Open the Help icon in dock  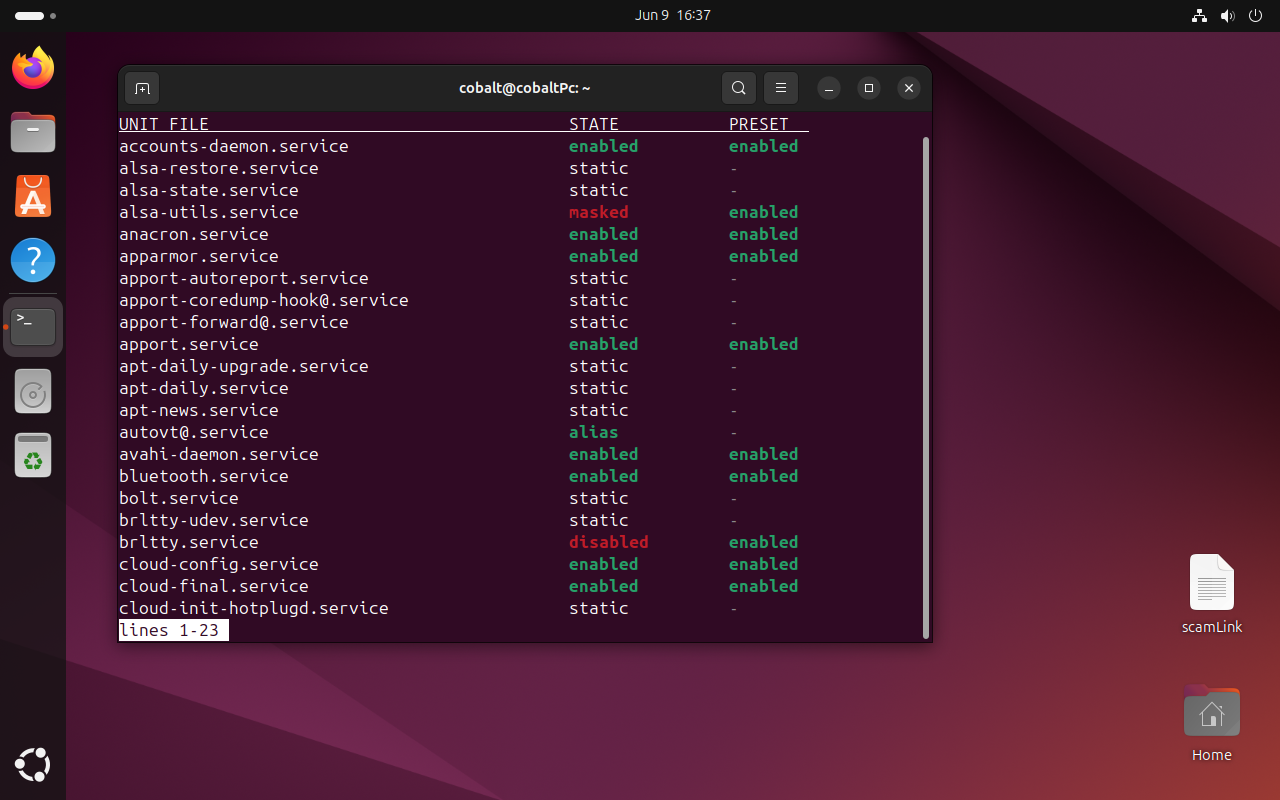click(x=33, y=260)
